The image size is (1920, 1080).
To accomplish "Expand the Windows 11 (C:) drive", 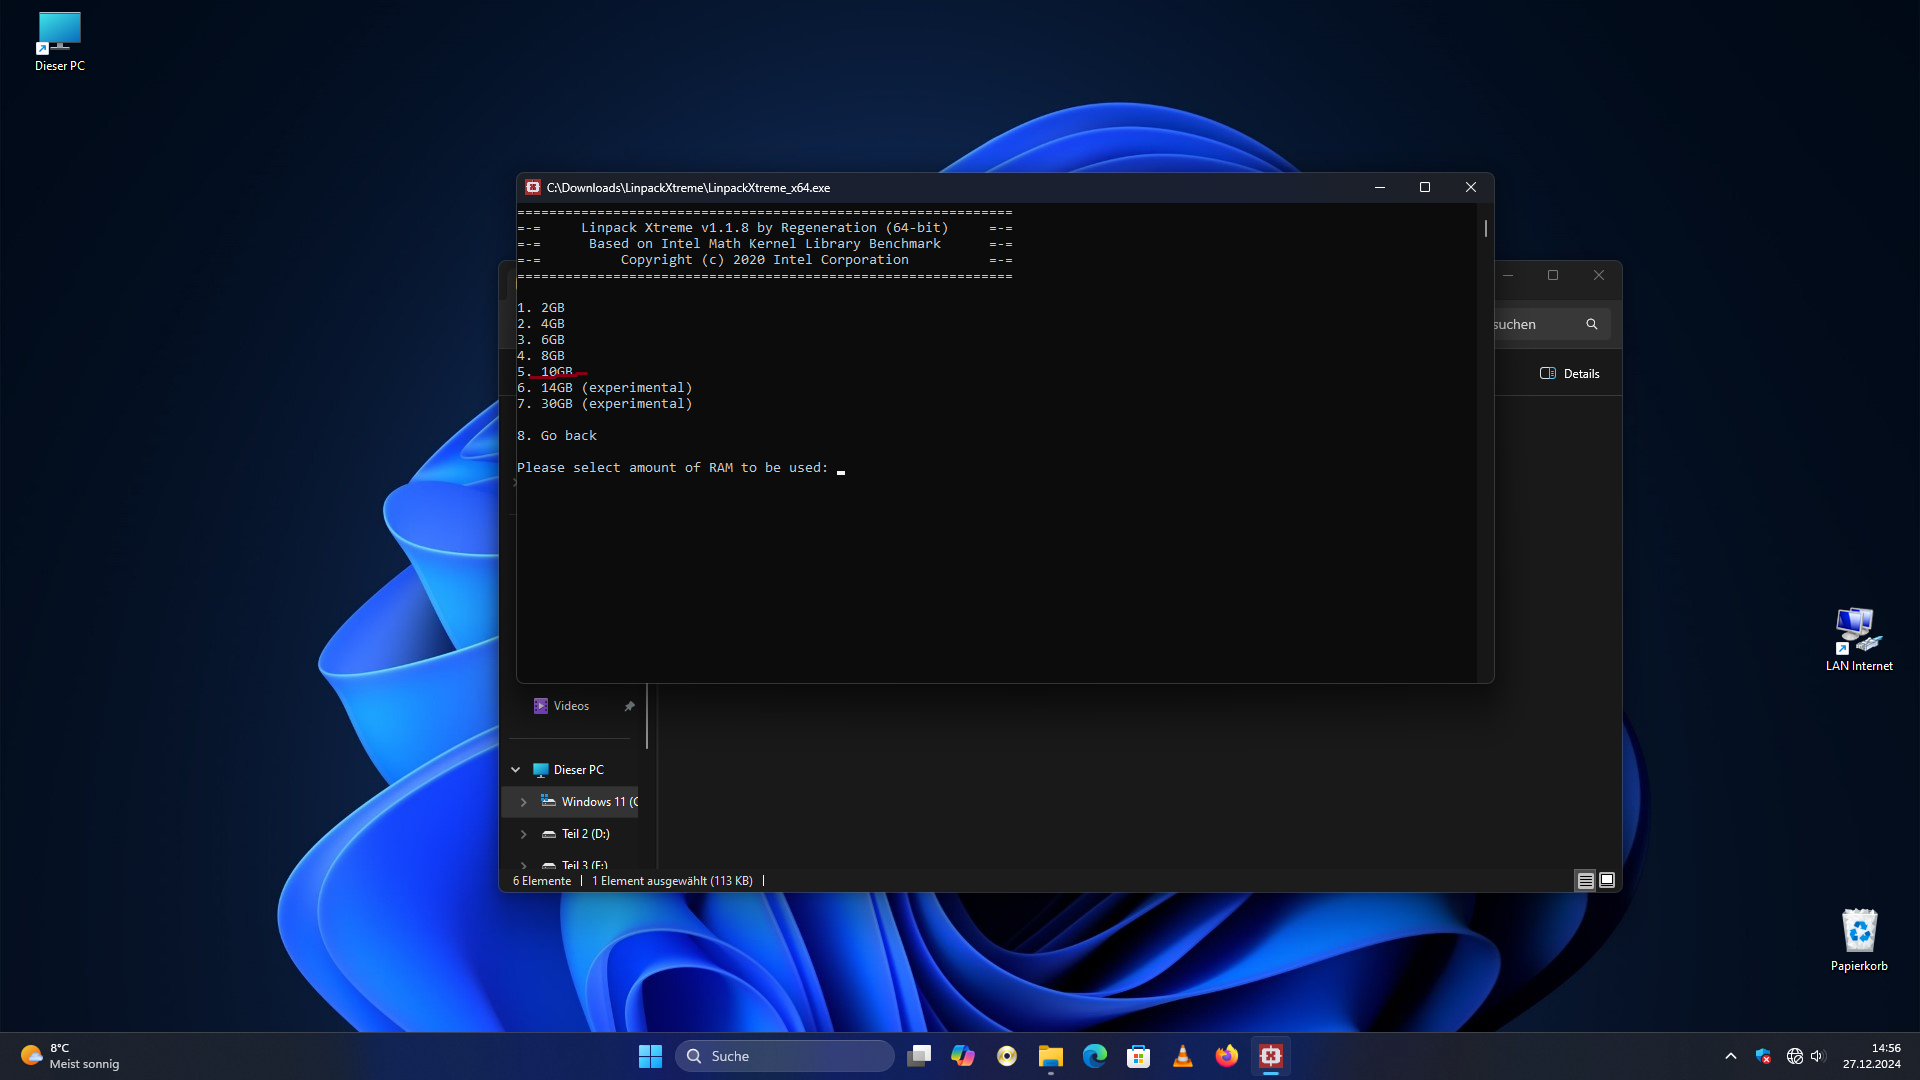I will [523, 802].
